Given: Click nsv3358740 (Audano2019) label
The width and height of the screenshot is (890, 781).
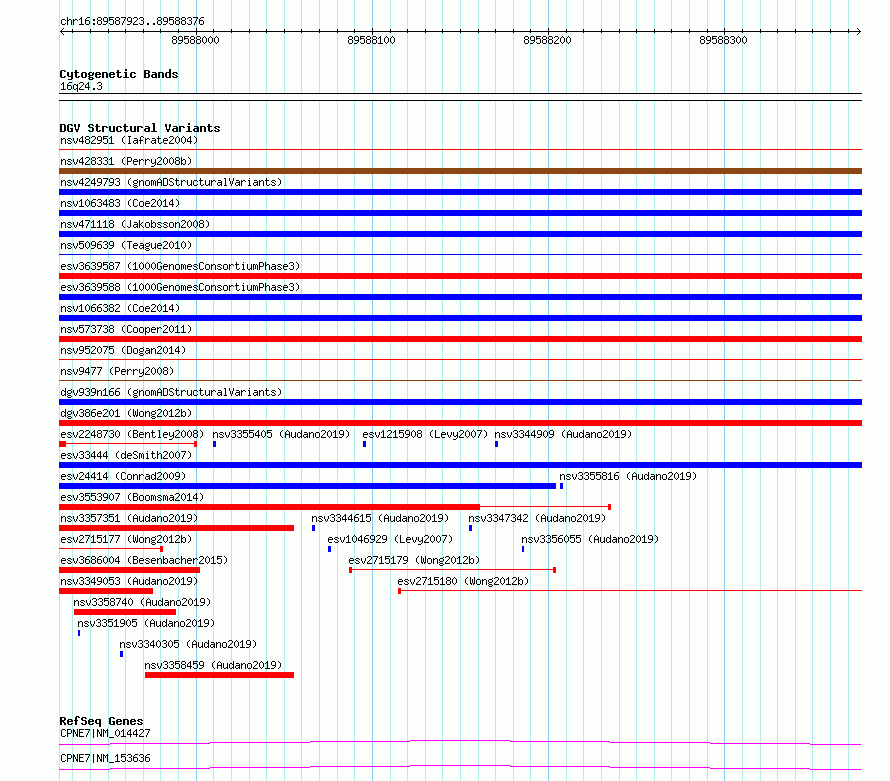Looking at the screenshot, I should (142, 602).
